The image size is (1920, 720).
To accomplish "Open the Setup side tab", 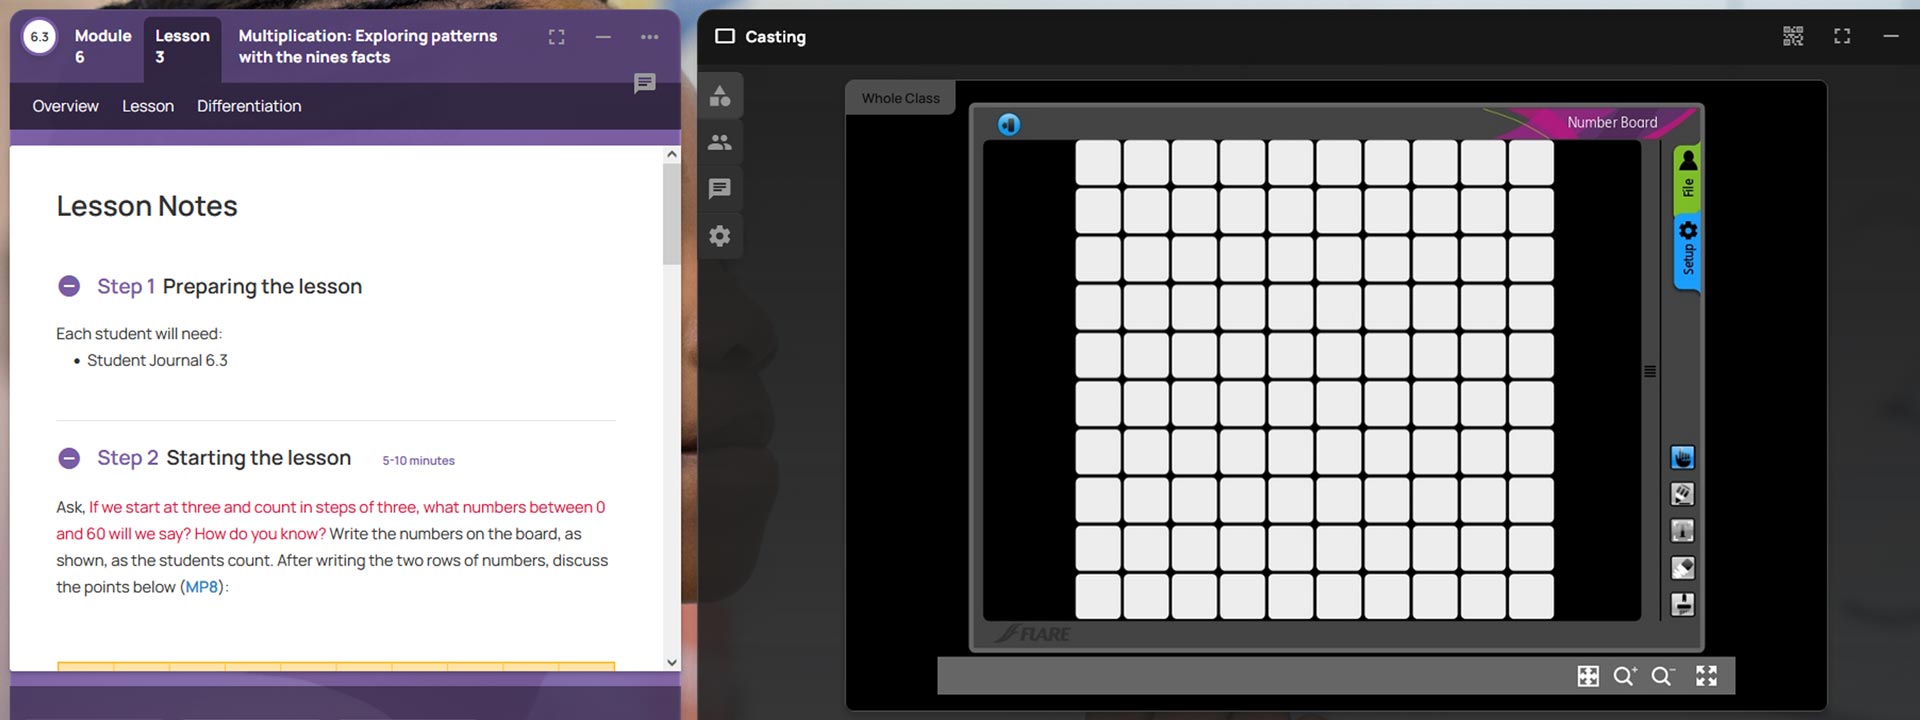I will 1687,253.
